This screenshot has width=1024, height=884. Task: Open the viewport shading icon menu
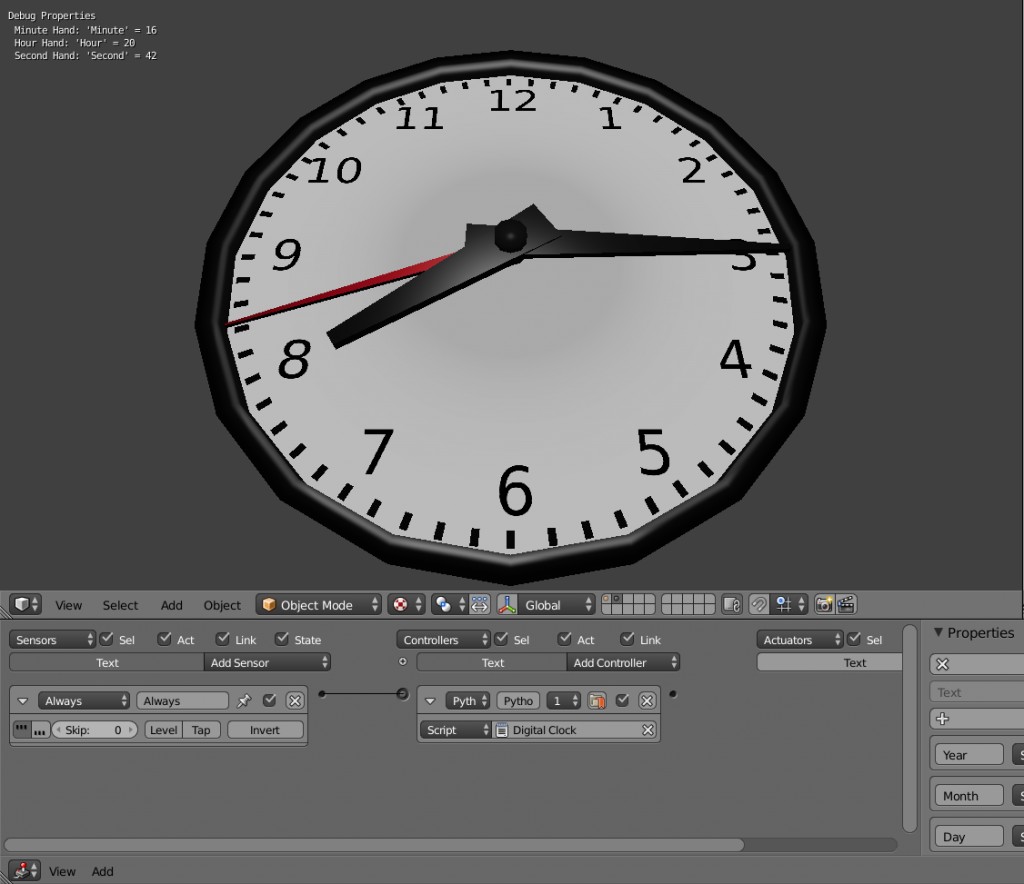click(442, 604)
